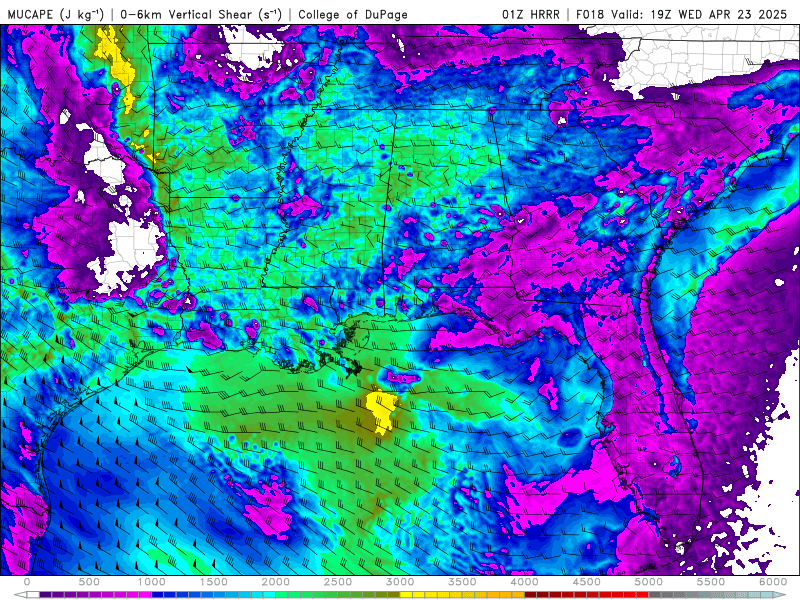Click the 4500 colorbar label
This screenshot has width=800, height=600.
coord(587,582)
